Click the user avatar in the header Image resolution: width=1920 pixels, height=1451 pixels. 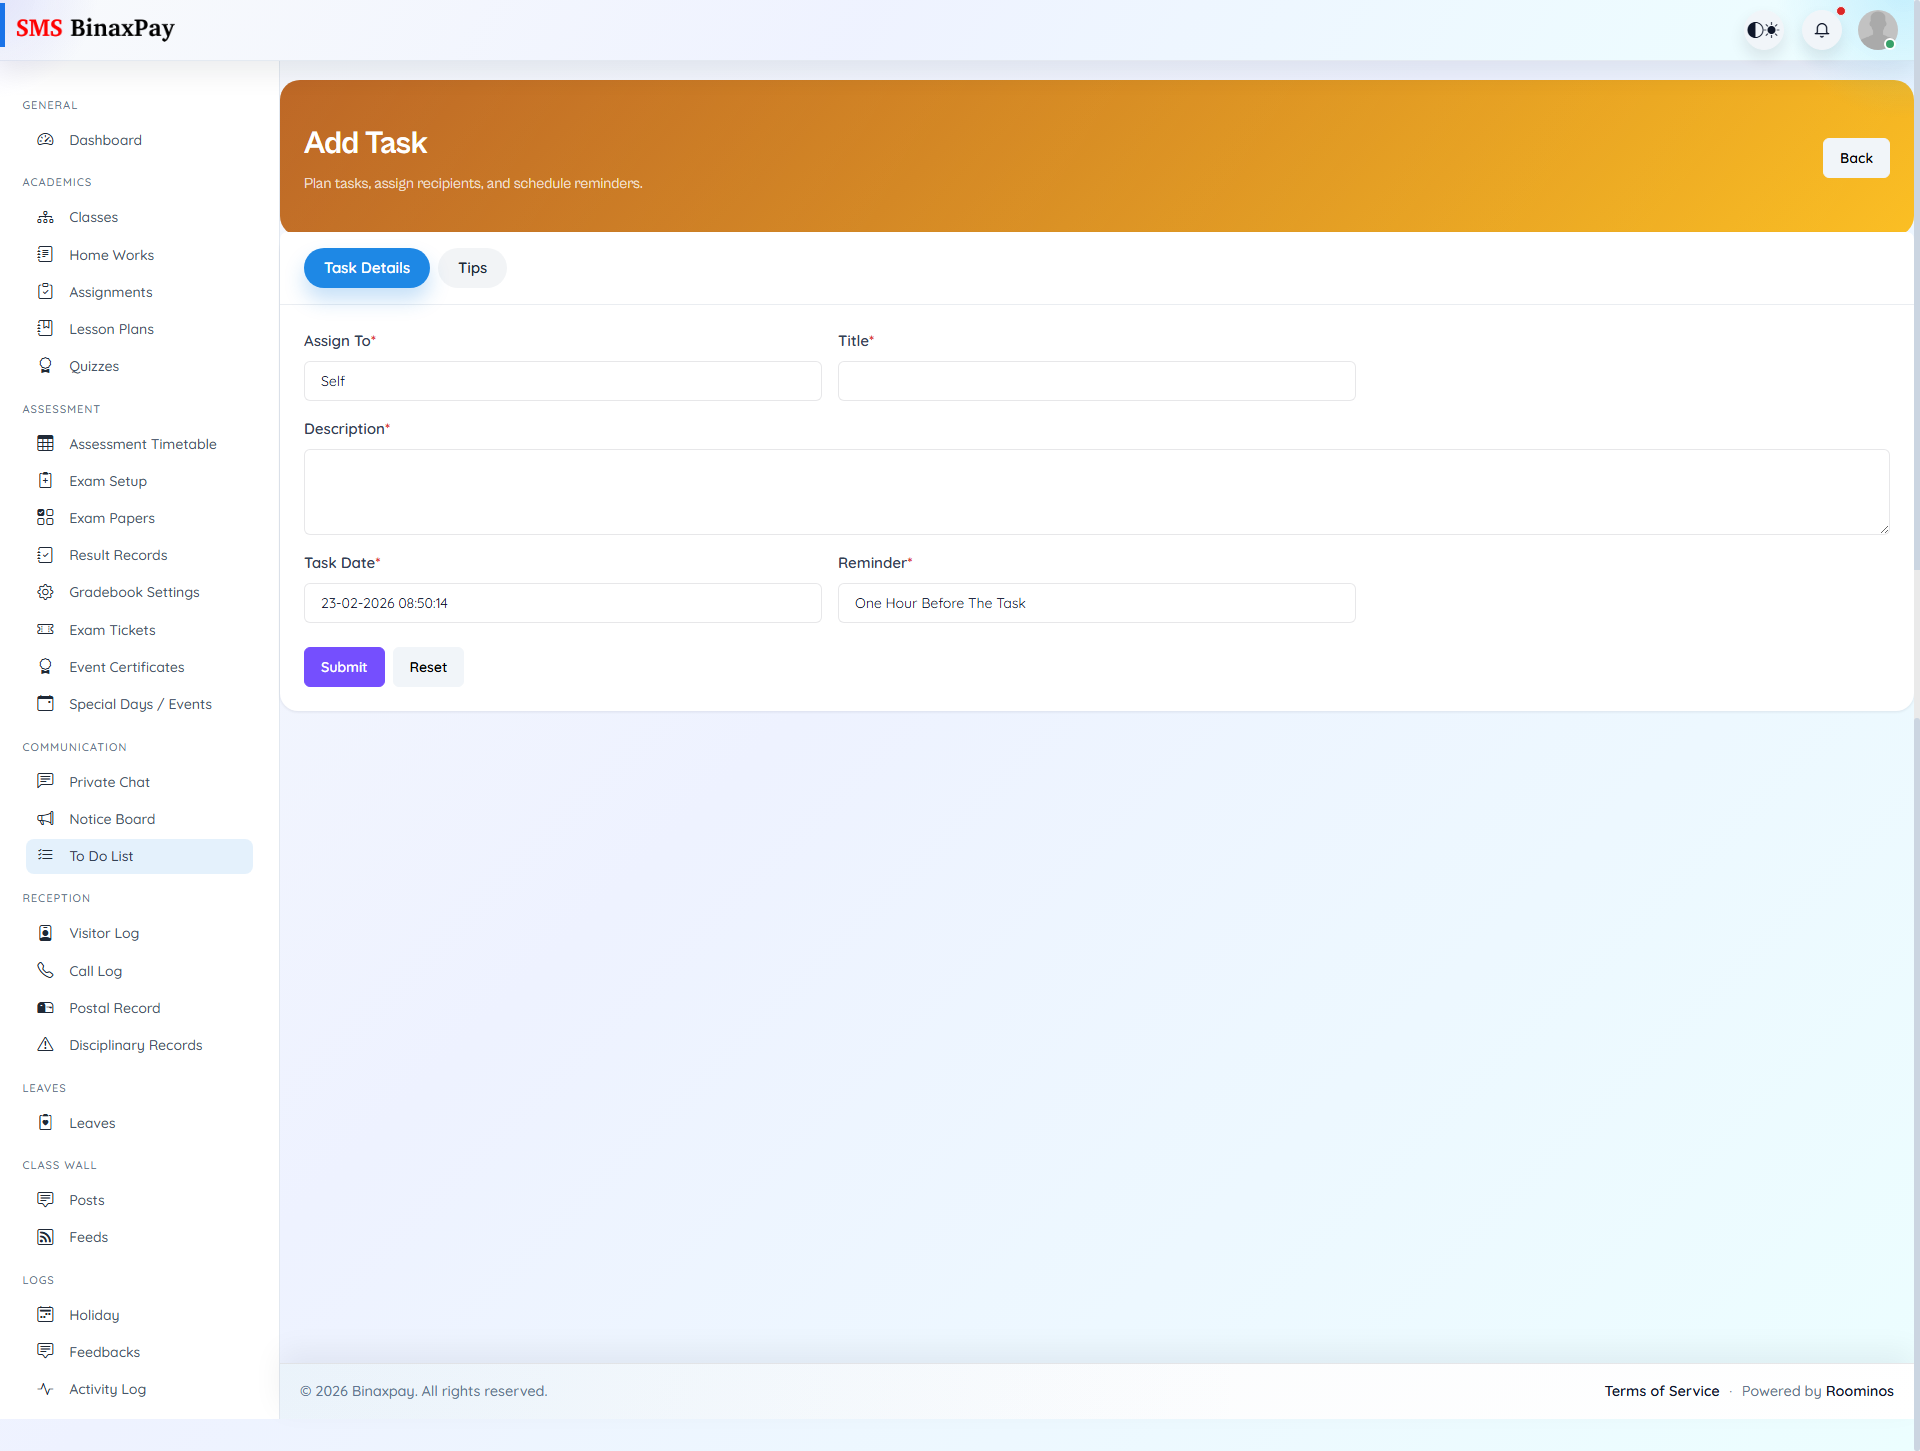[1877, 30]
